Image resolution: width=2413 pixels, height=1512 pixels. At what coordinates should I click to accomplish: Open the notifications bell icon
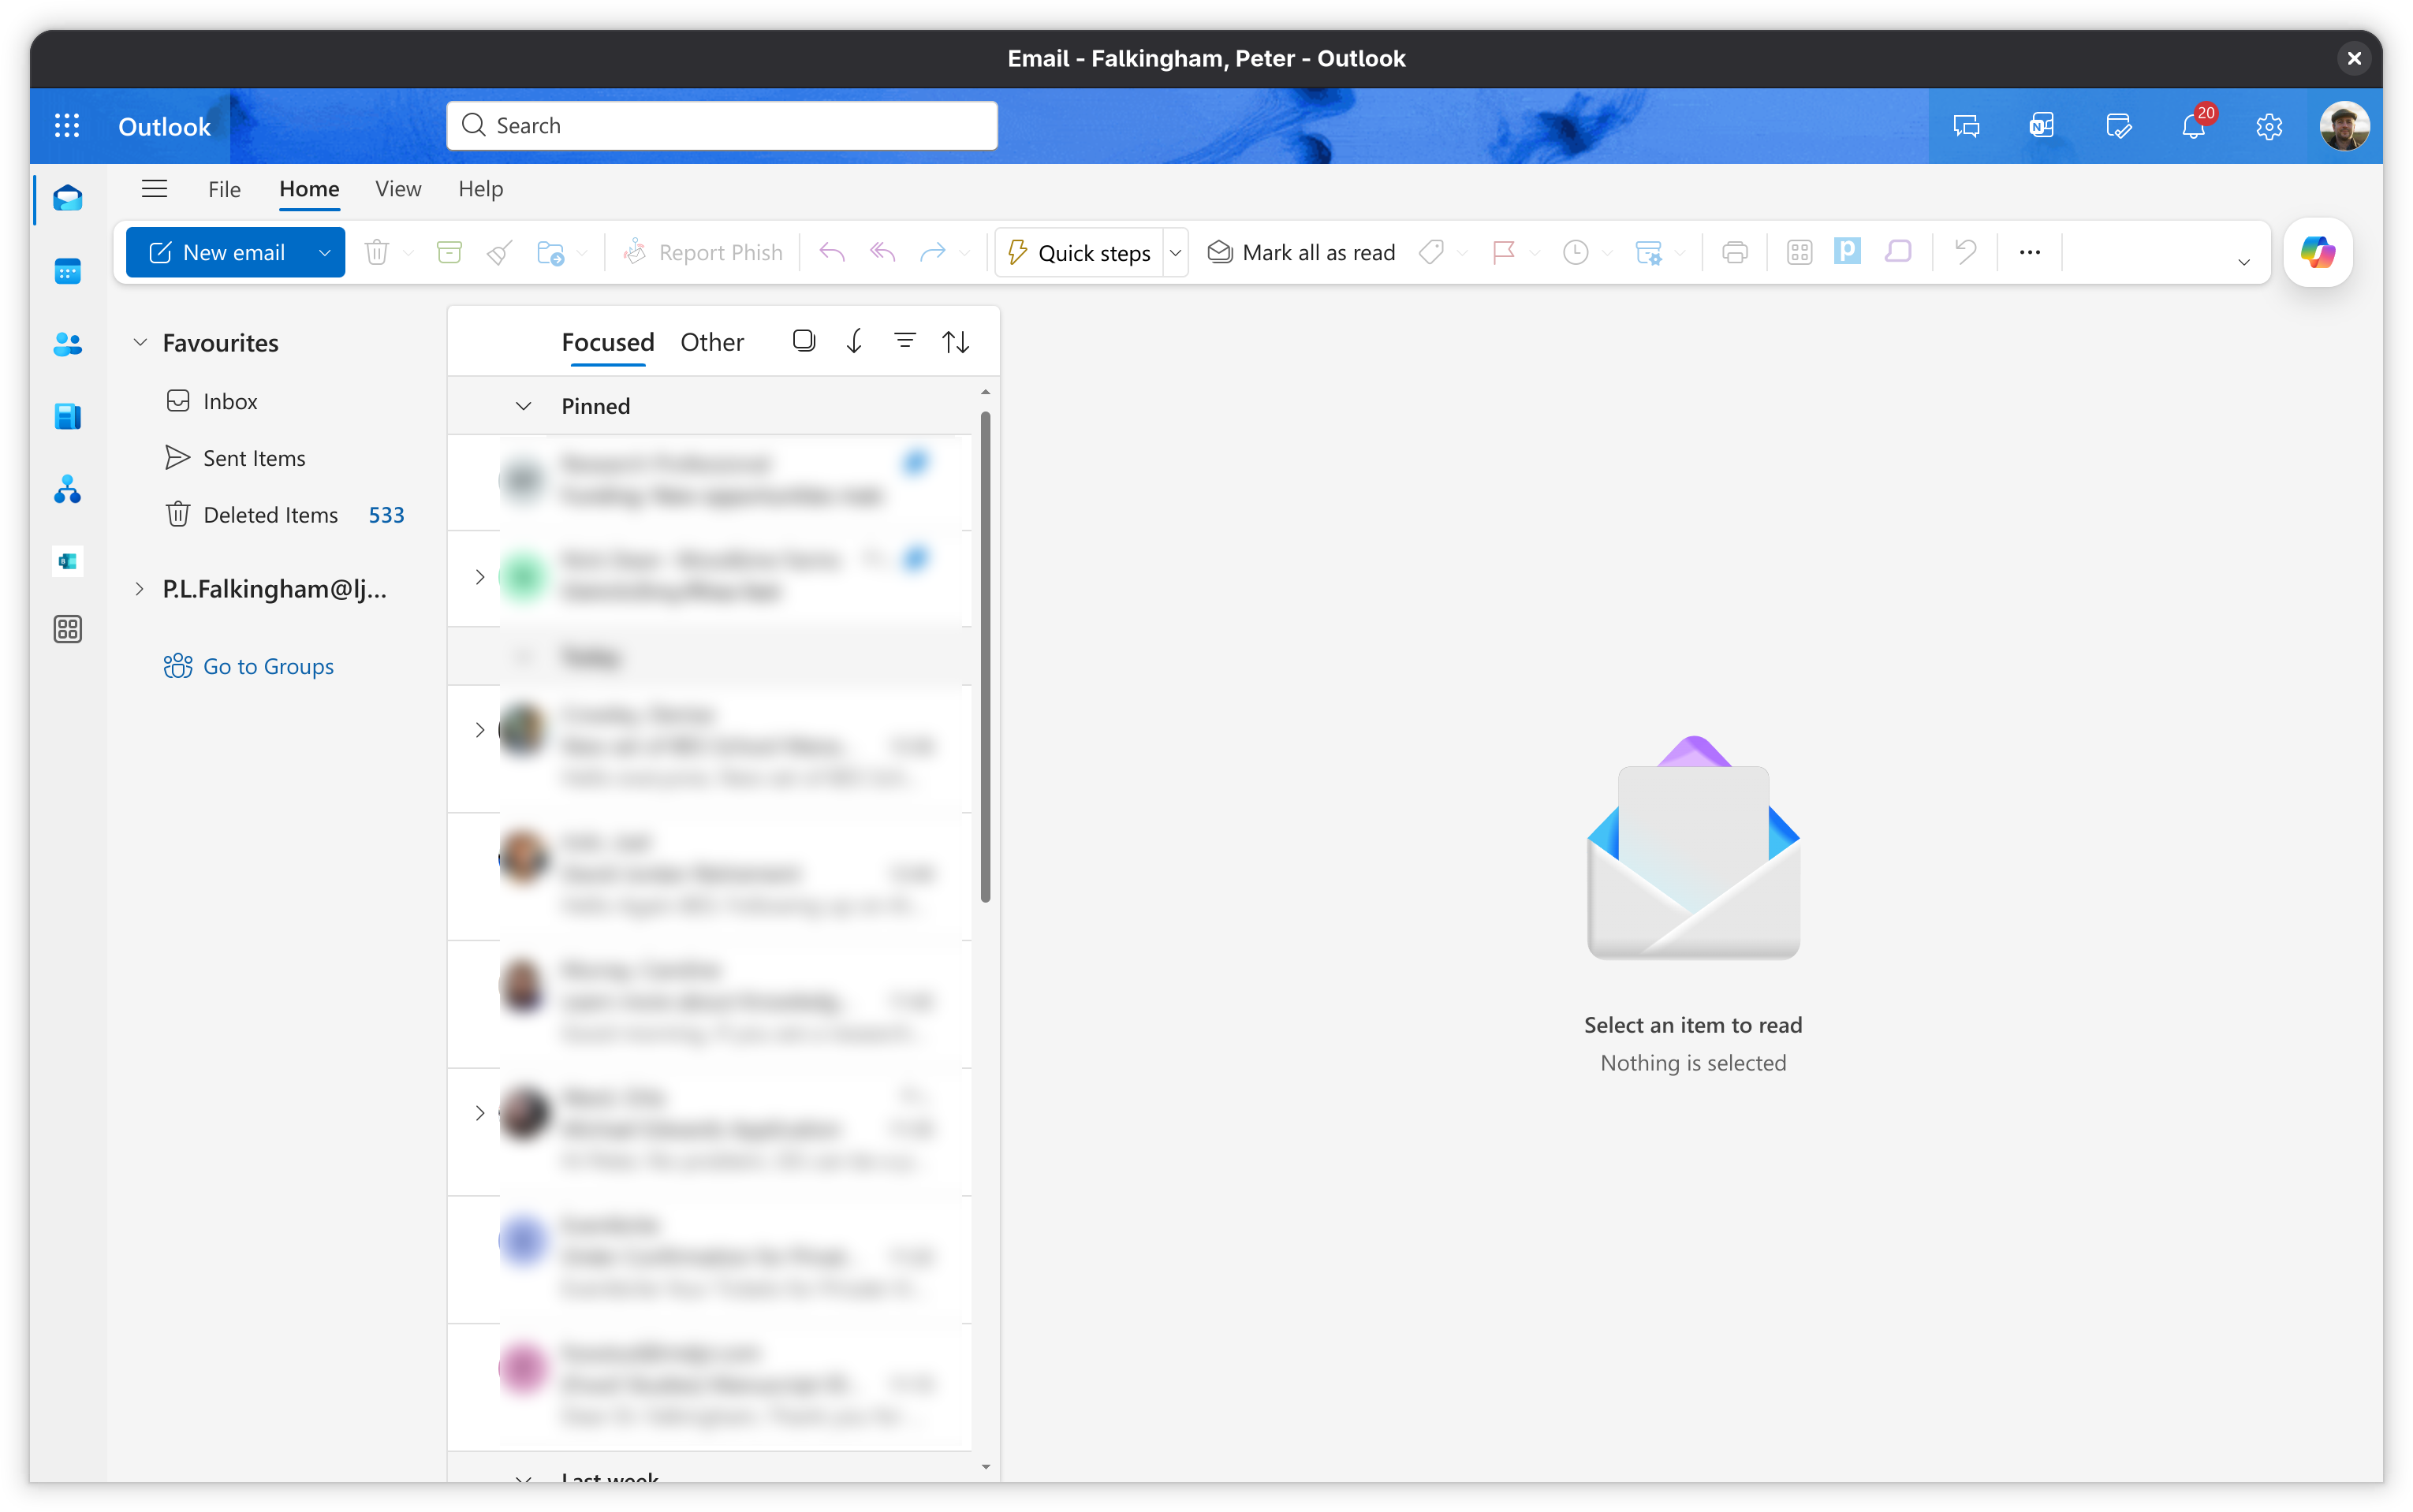tap(2193, 126)
